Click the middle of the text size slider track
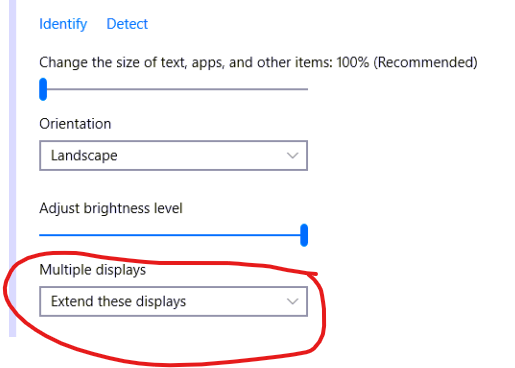Viewport: 515px width, 368px height. click(174, 89)
